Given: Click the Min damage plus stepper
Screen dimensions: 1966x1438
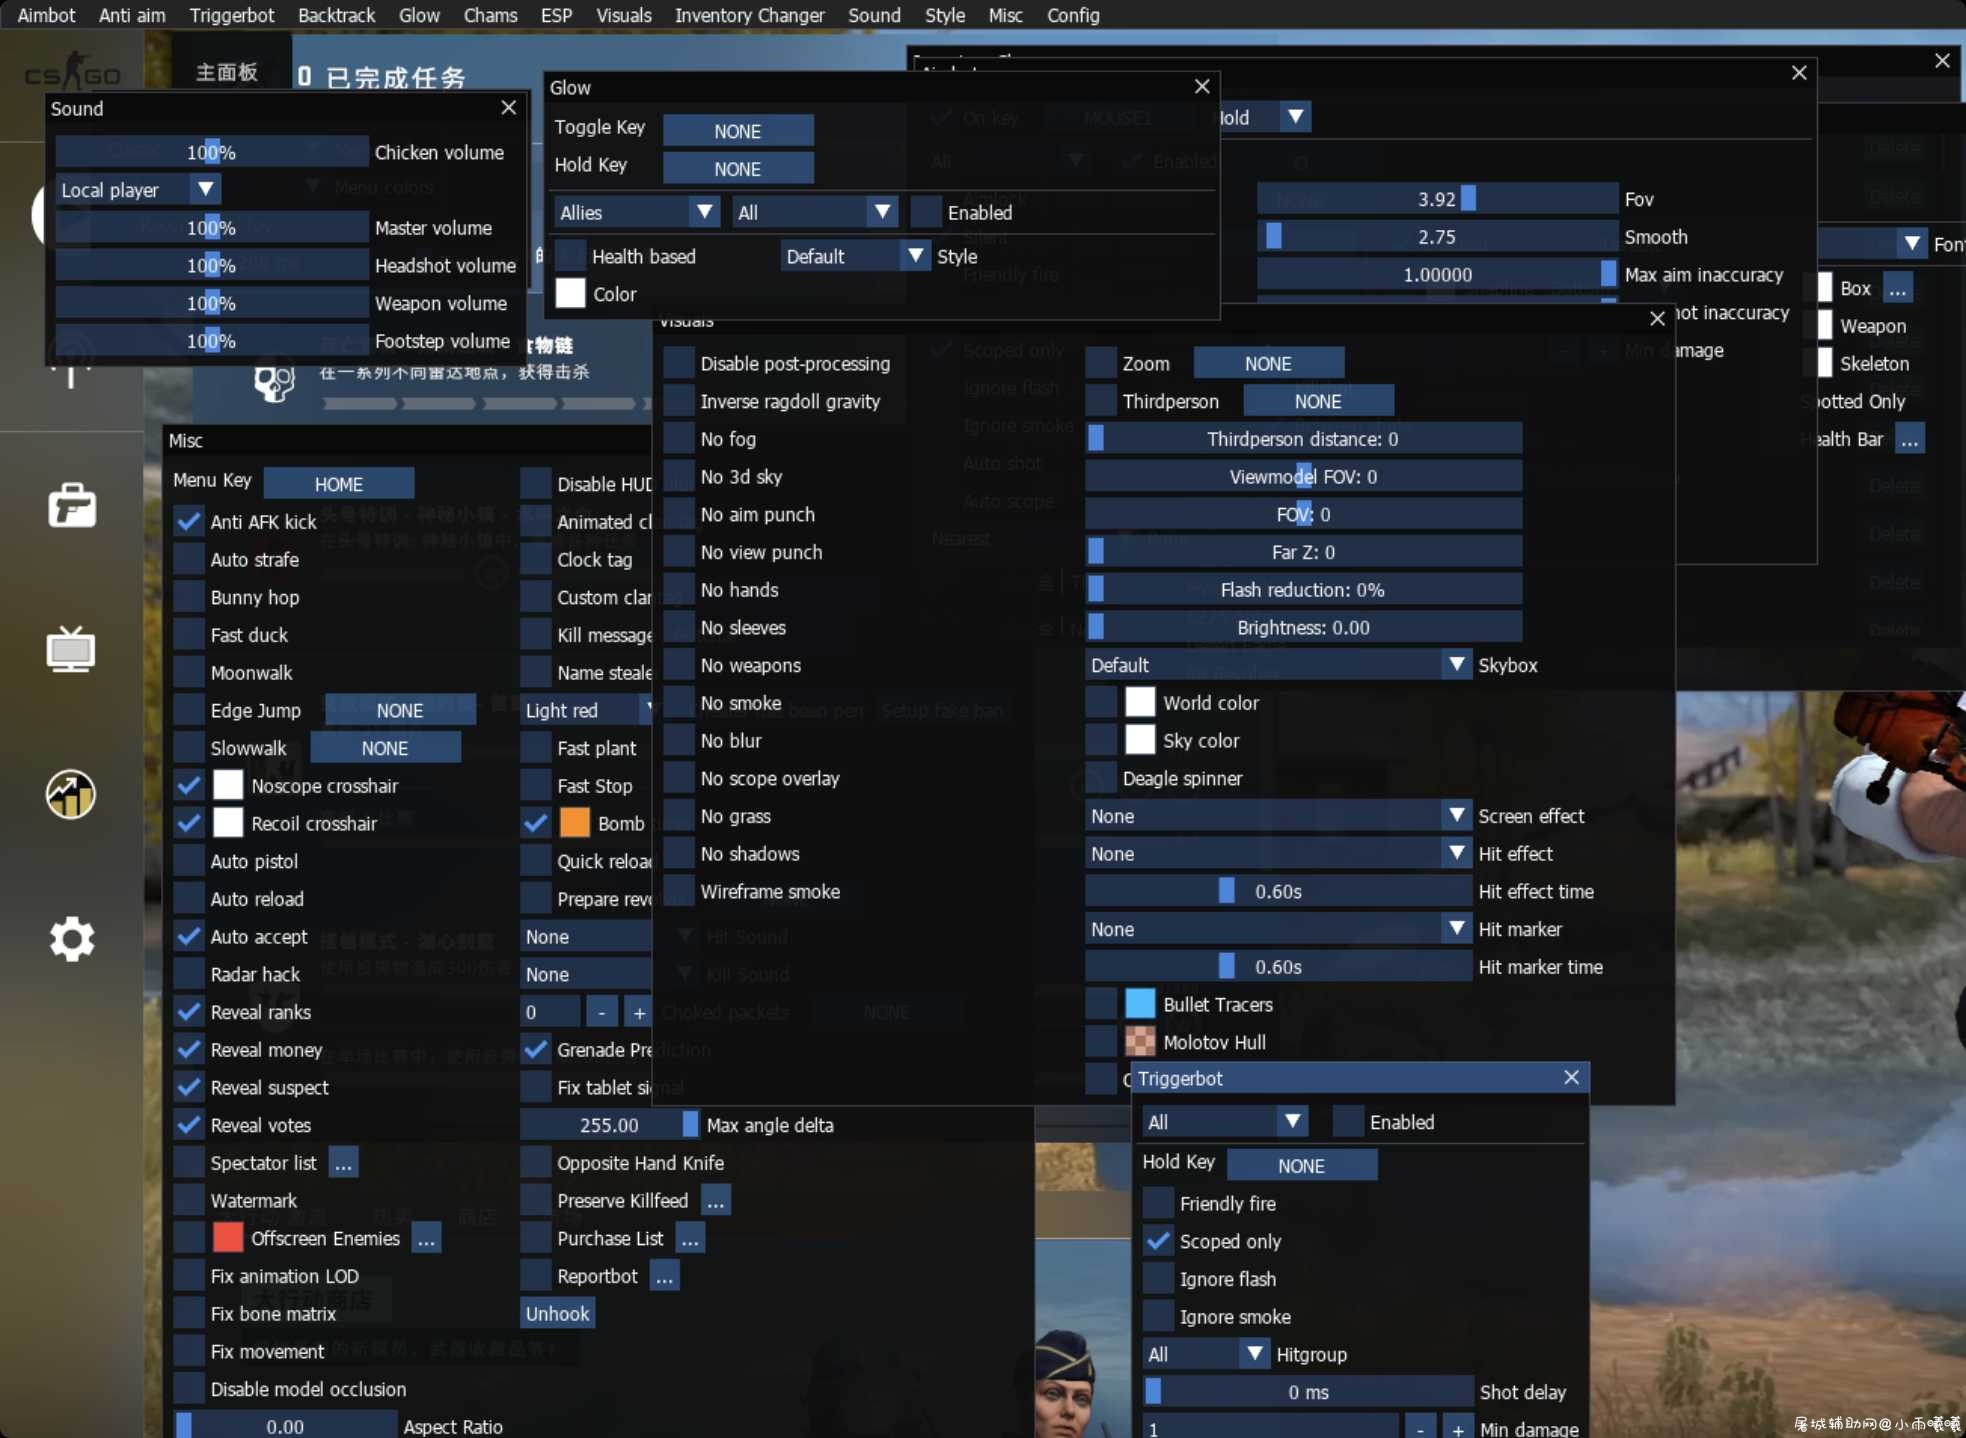Looking at the screenshot, I should point(1458,1428).
